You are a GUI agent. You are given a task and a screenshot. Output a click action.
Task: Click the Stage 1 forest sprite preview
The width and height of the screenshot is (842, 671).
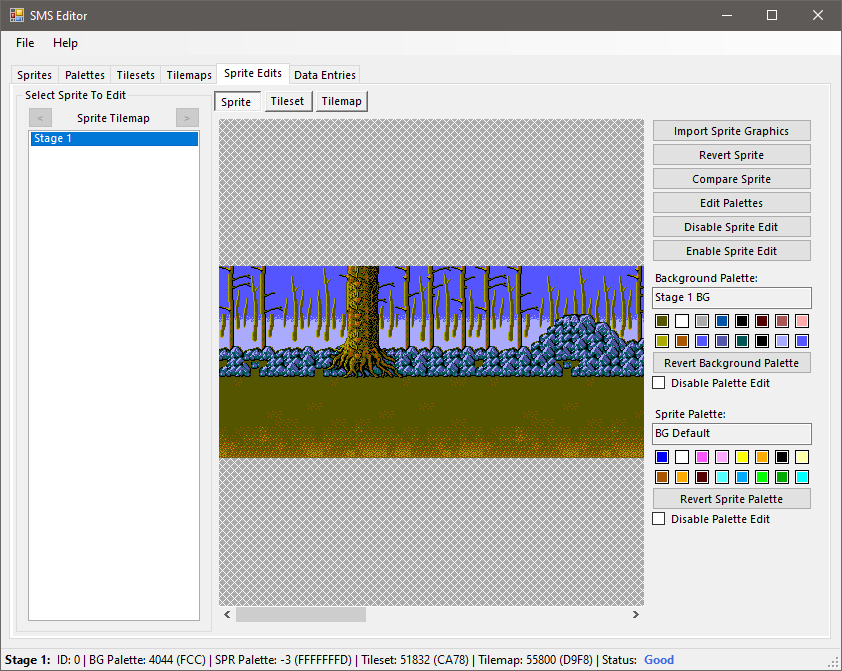click(x=431, y=362)
